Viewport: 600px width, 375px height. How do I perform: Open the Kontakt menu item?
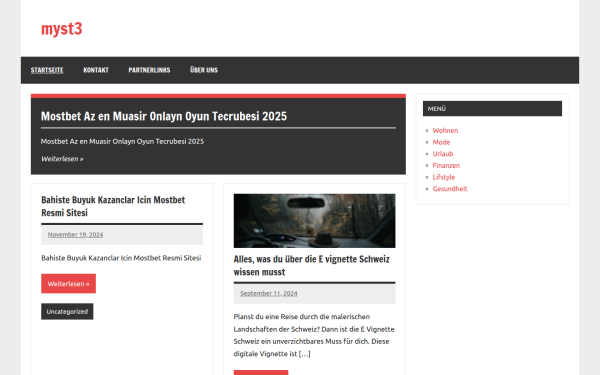point(96,70)
